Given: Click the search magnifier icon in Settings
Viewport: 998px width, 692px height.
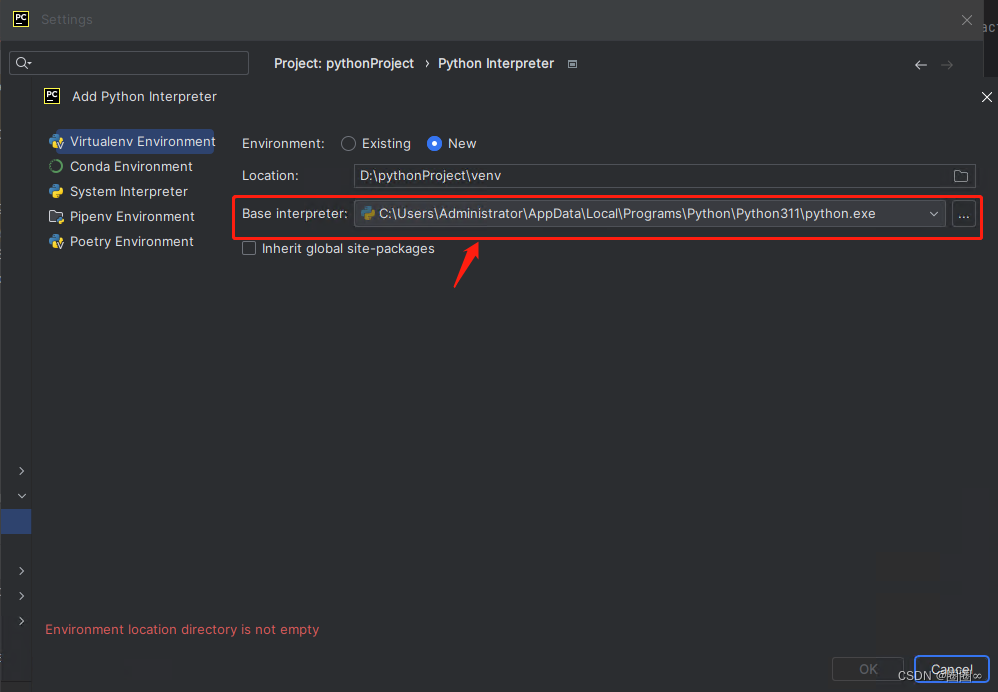Looking at the screenshot, I should click(x=23, y=63).
